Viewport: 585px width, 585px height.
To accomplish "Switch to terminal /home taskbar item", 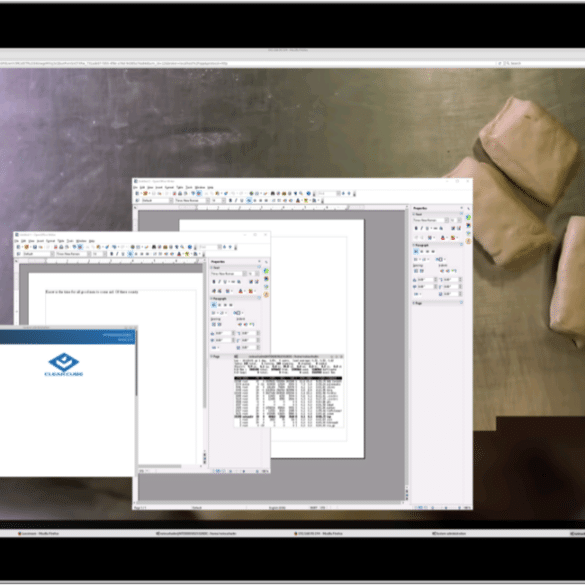I will click(x=196, y=534).
